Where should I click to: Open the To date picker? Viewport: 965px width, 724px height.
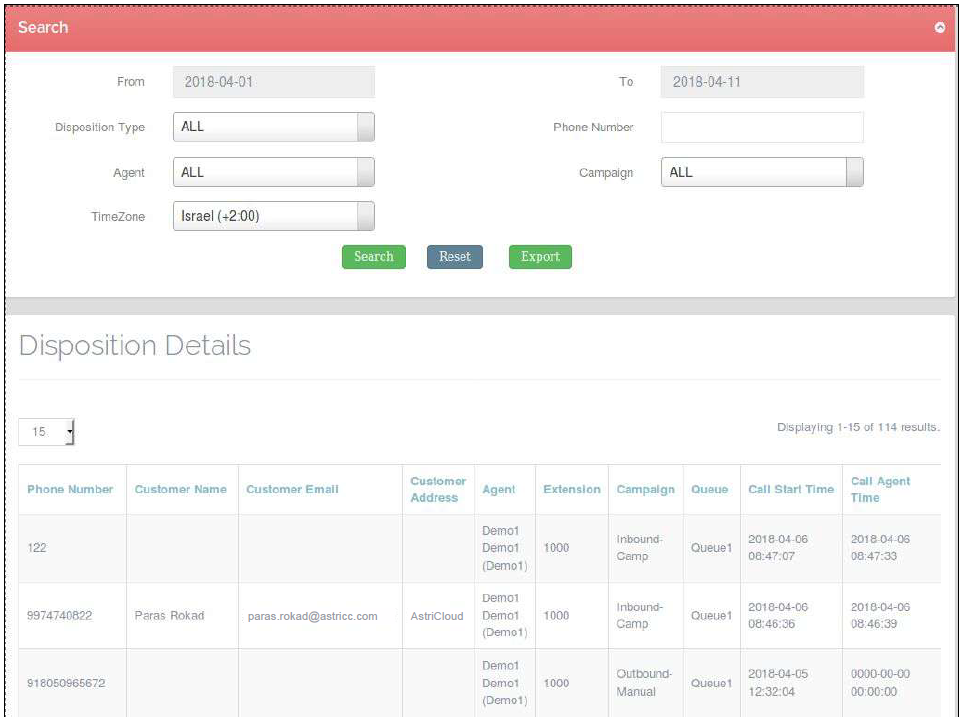(x=763, y=81)
